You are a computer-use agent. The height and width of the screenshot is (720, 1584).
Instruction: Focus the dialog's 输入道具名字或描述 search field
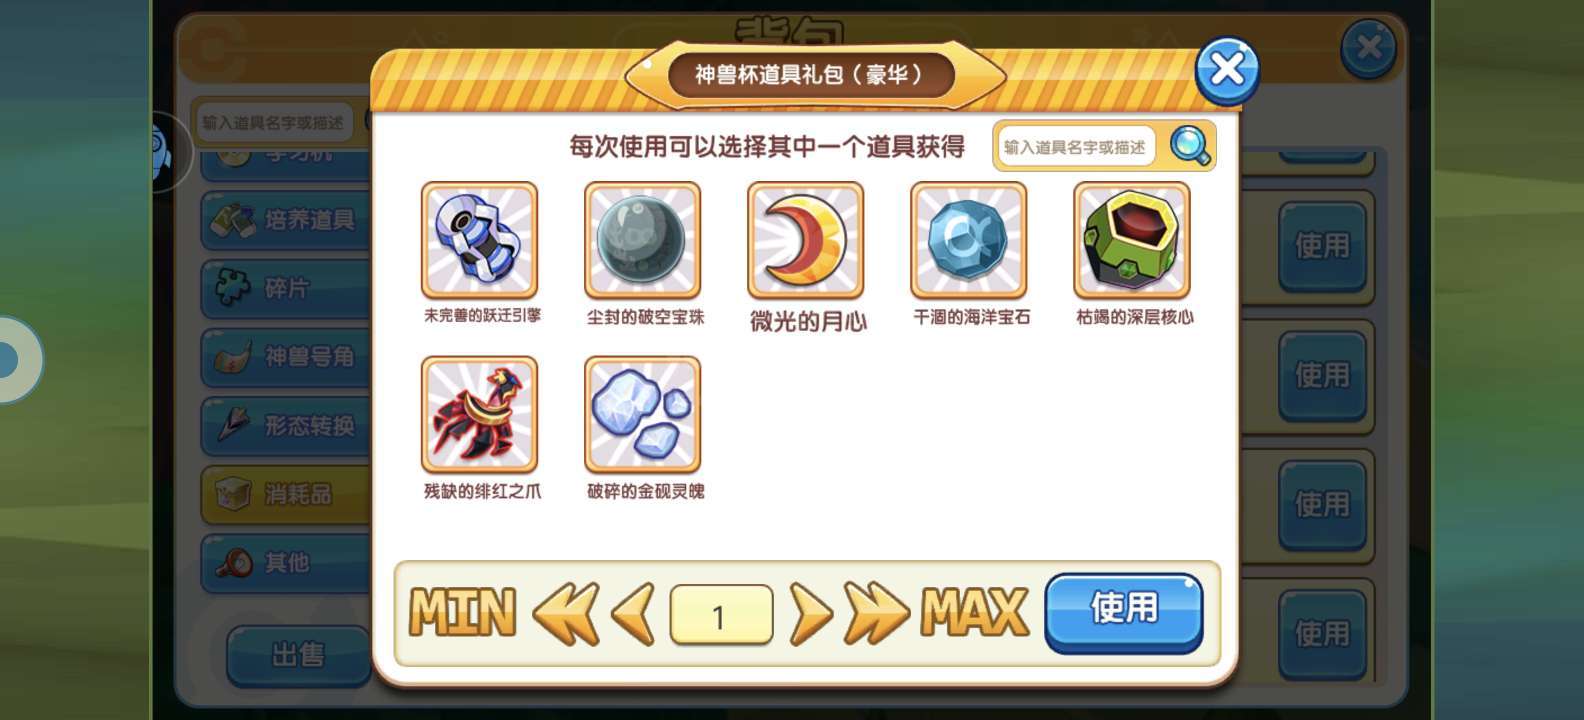[x=1076, y=147]
